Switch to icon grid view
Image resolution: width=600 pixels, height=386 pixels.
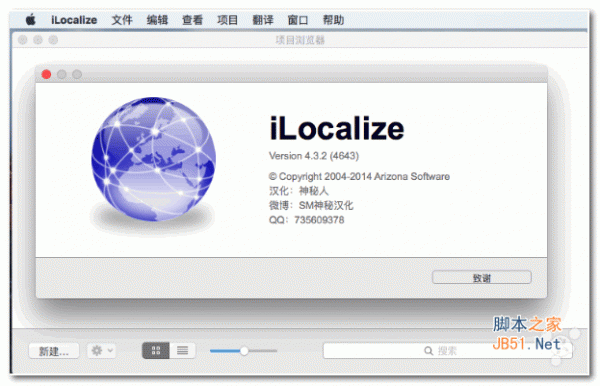[156, 350]
